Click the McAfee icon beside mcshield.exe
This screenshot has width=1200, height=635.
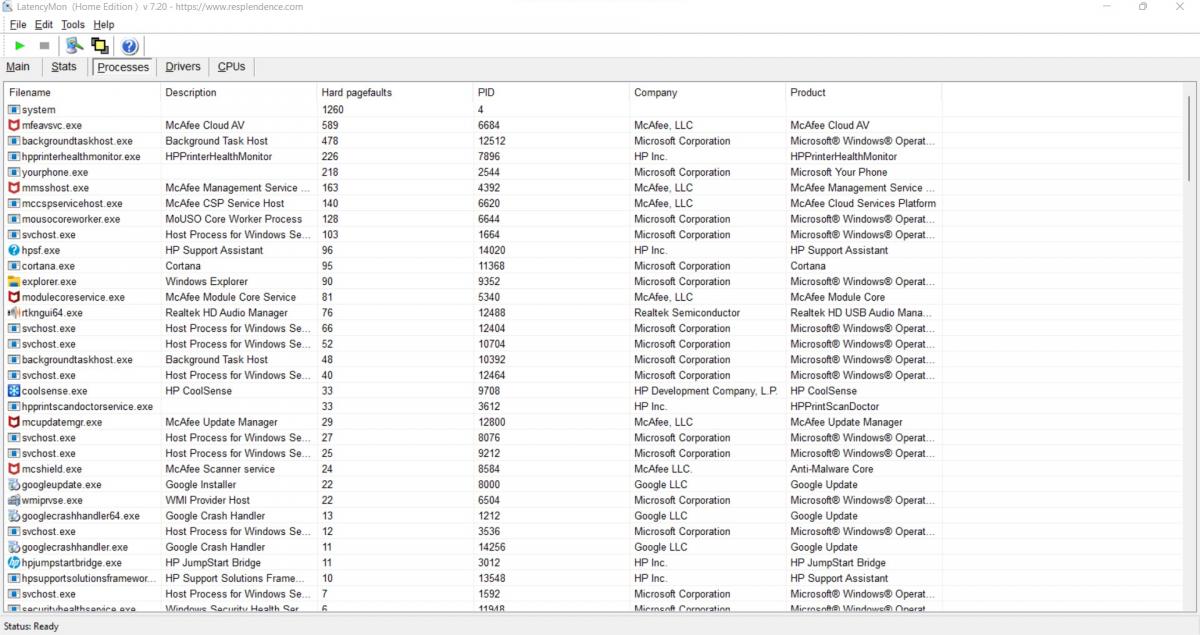14,469
